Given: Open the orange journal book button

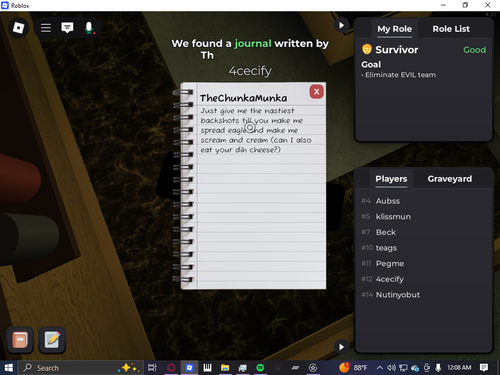Looking at the screenshot, I should click(x=20, y=340).
